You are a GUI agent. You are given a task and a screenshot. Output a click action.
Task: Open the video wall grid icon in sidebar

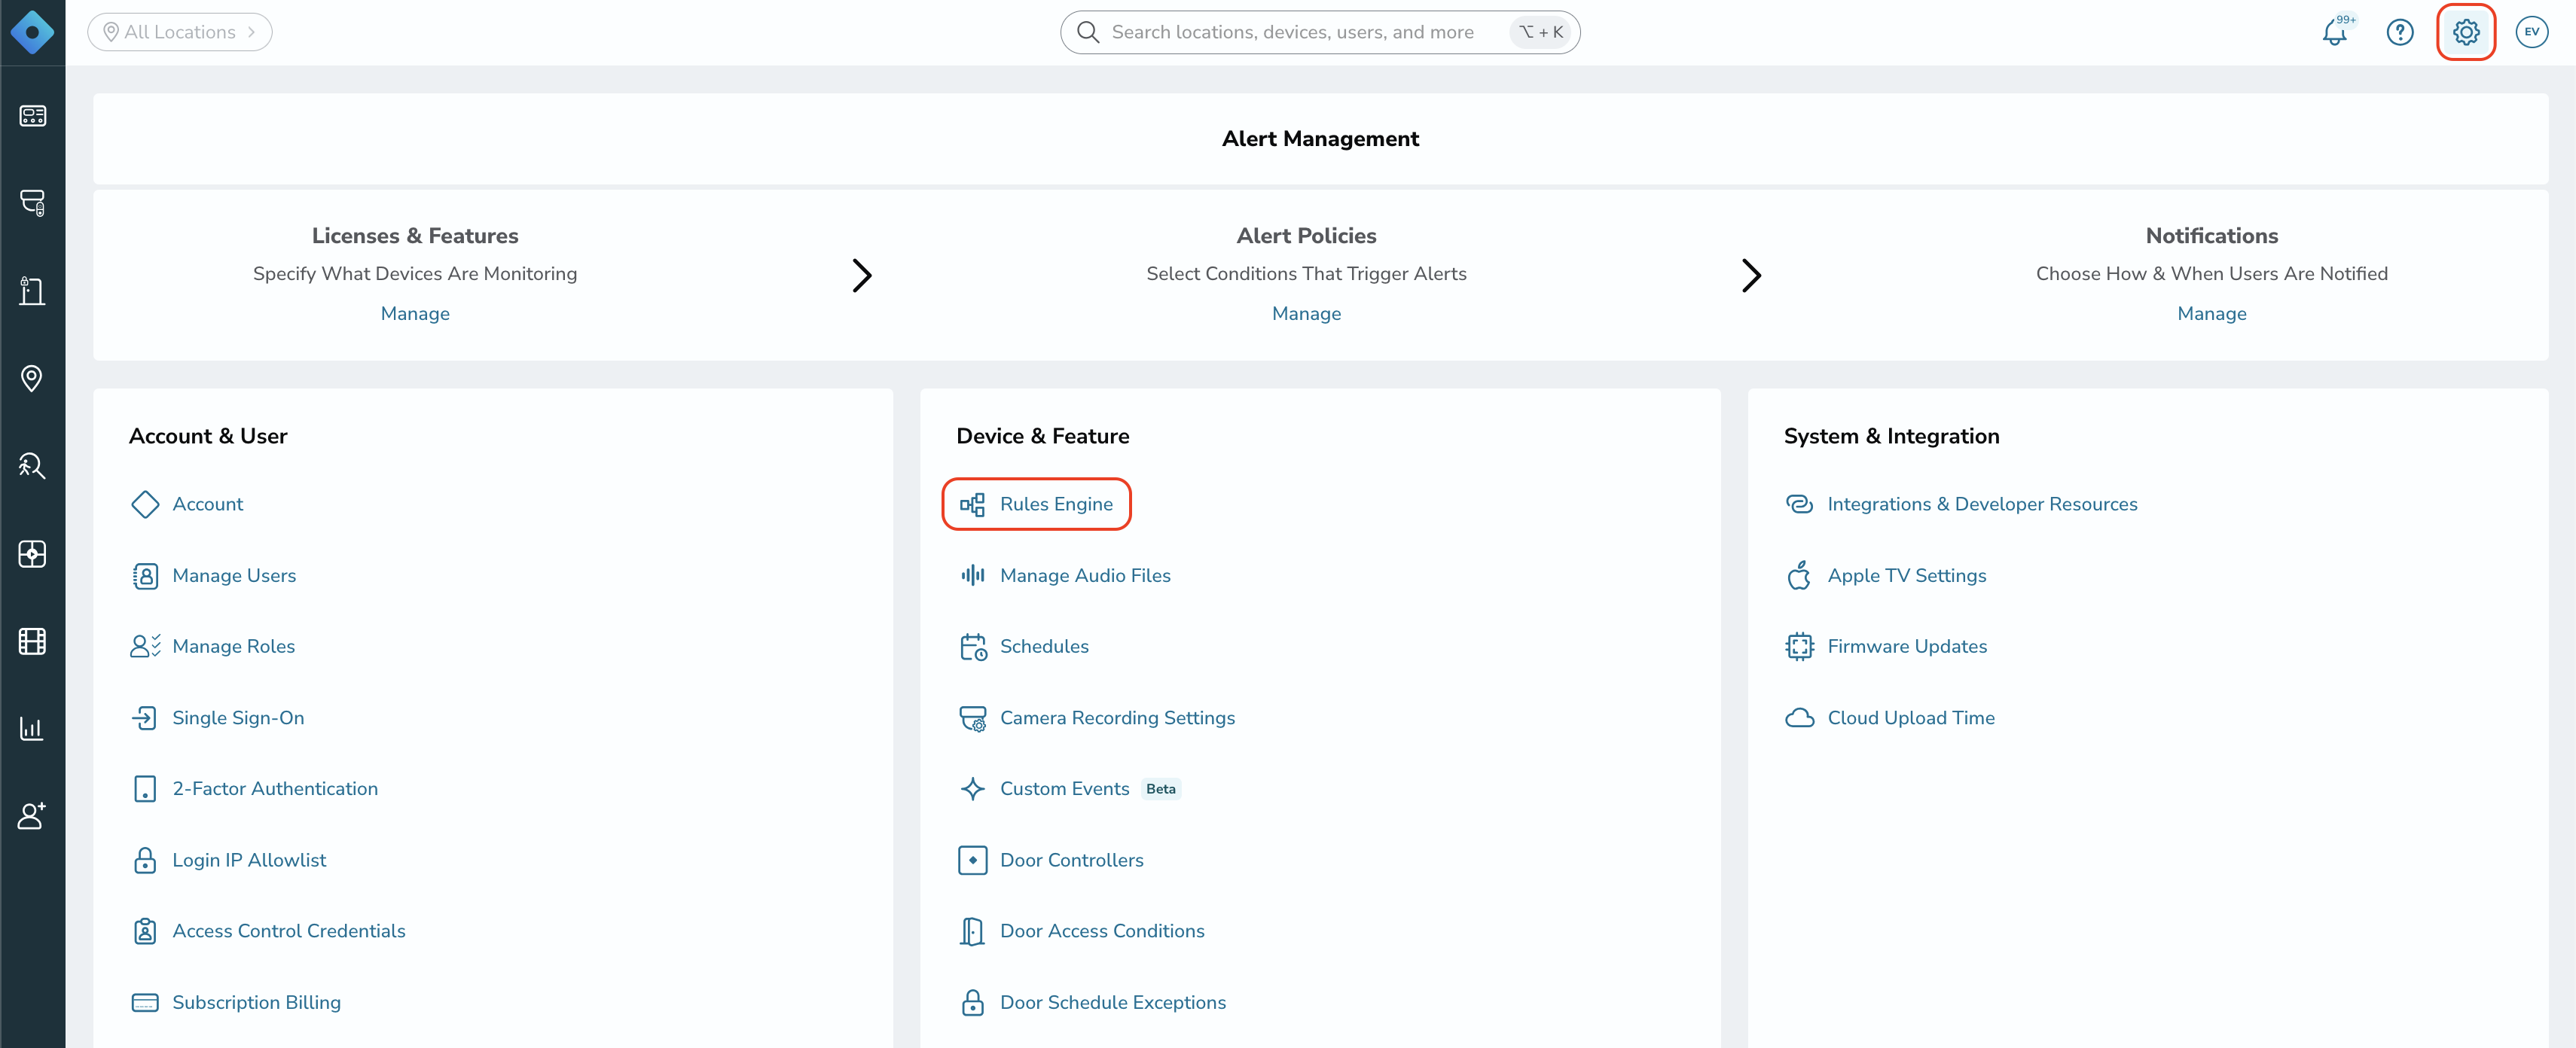tap(32, 553)
